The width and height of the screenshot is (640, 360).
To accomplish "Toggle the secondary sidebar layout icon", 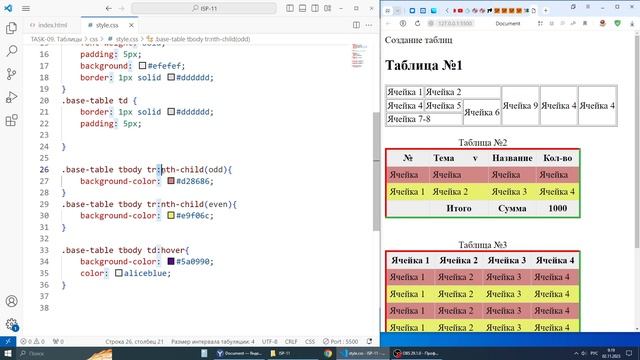I will 315,8.
